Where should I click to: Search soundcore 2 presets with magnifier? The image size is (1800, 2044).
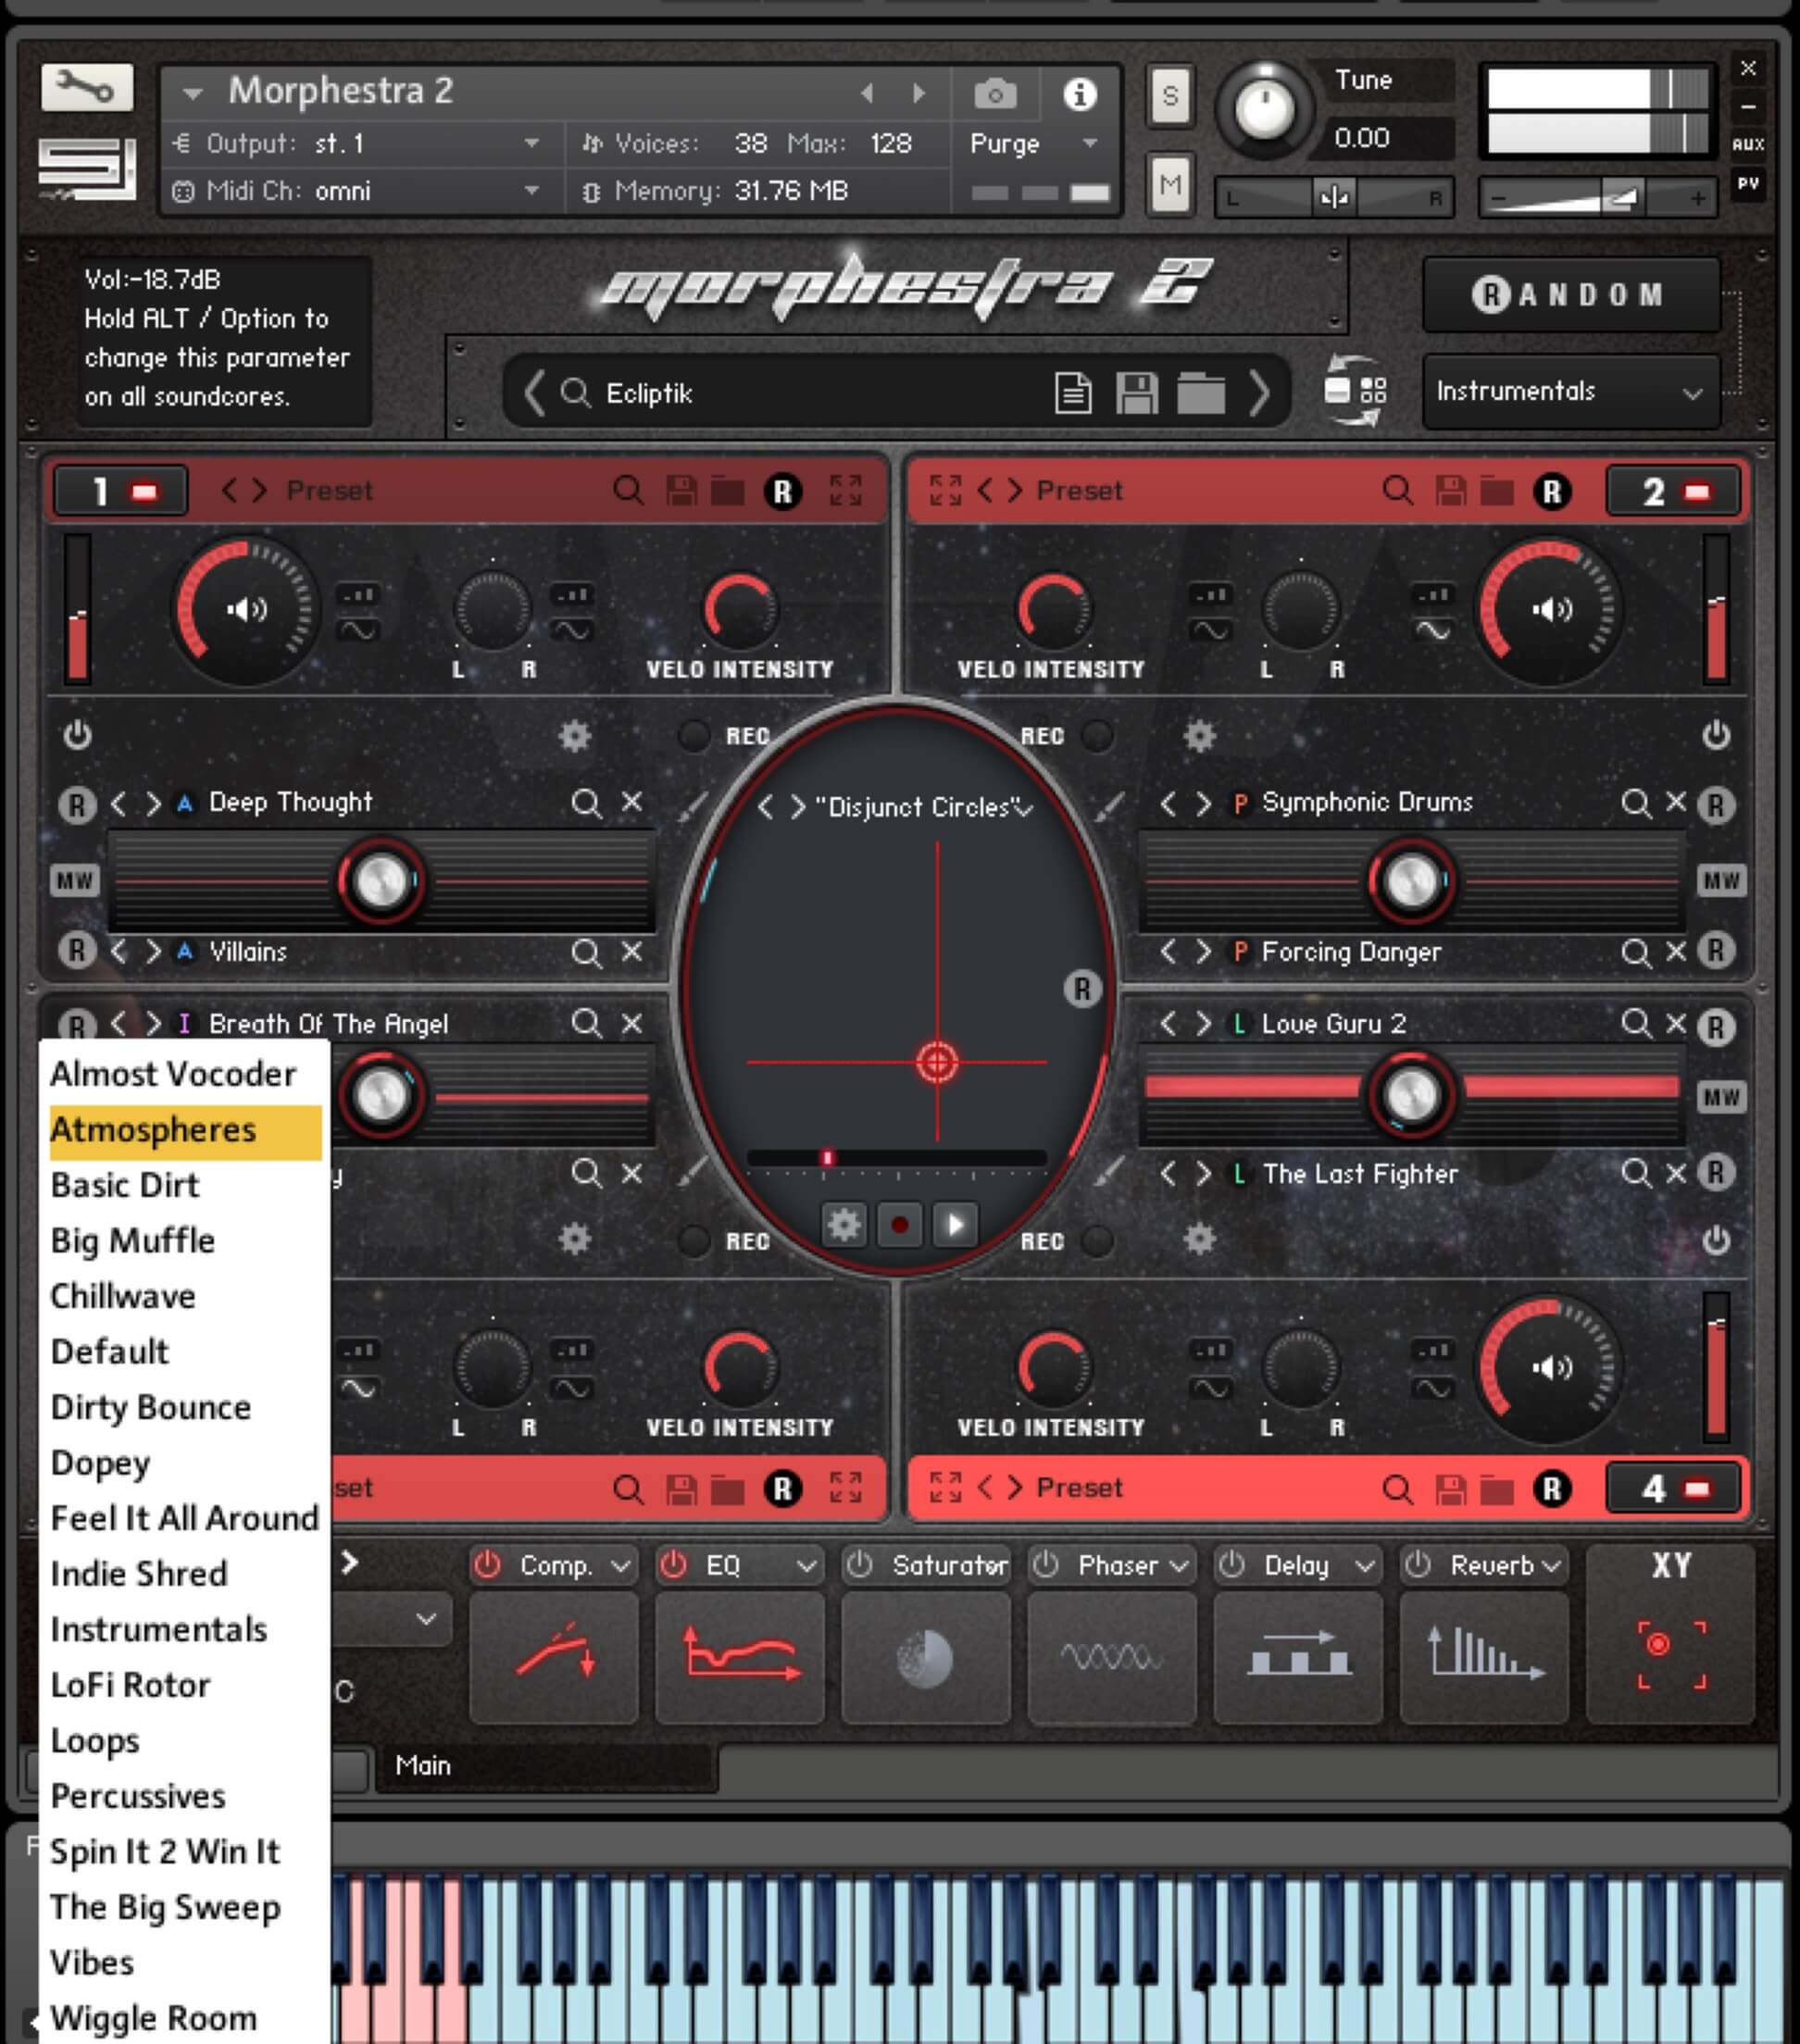click(1397, 490)
